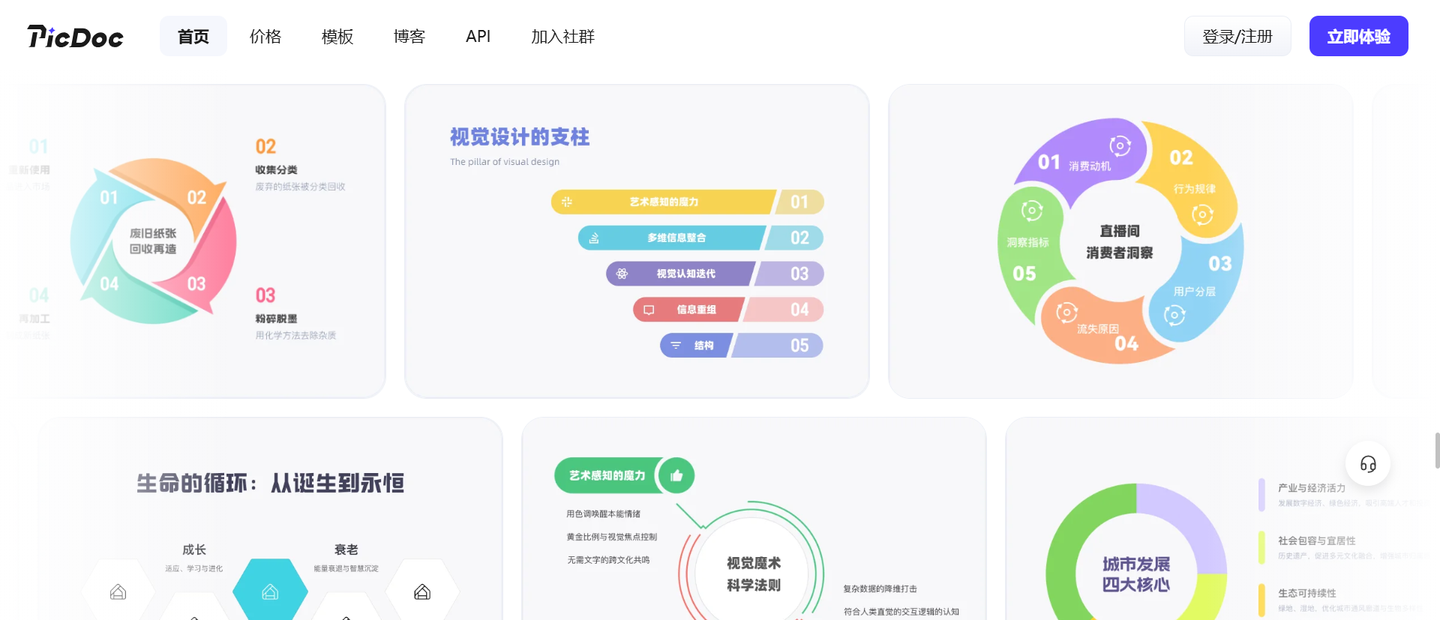Click 'The pillar of visual design' subtitle
This screenshot has width=1440, height=620.
(505, 162)
